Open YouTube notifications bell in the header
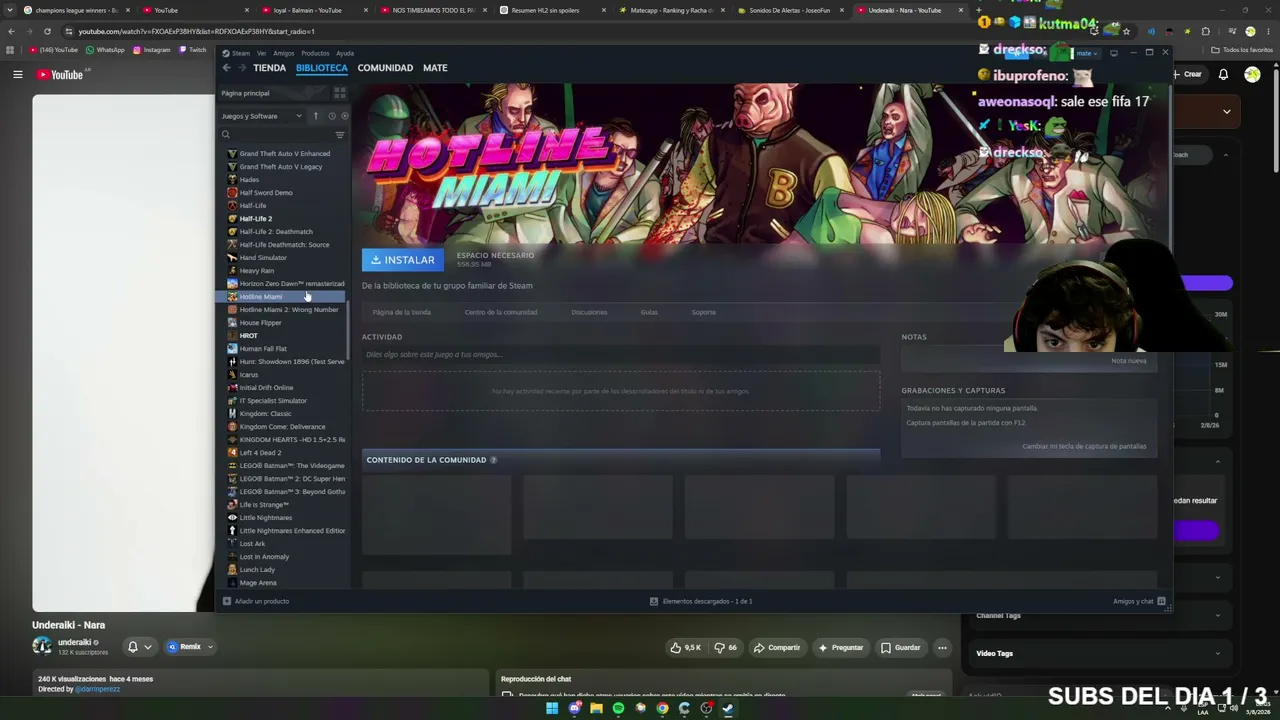The width and height of the screenshot is (1280, 720). coord(1223,74)
